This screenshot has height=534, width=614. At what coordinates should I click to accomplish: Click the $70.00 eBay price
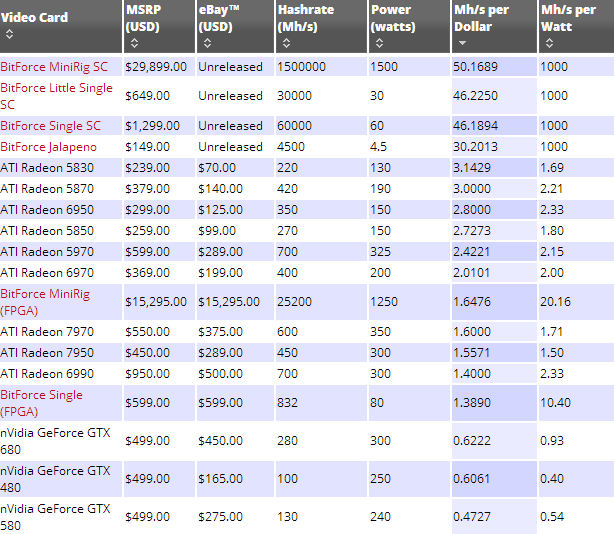217,168
